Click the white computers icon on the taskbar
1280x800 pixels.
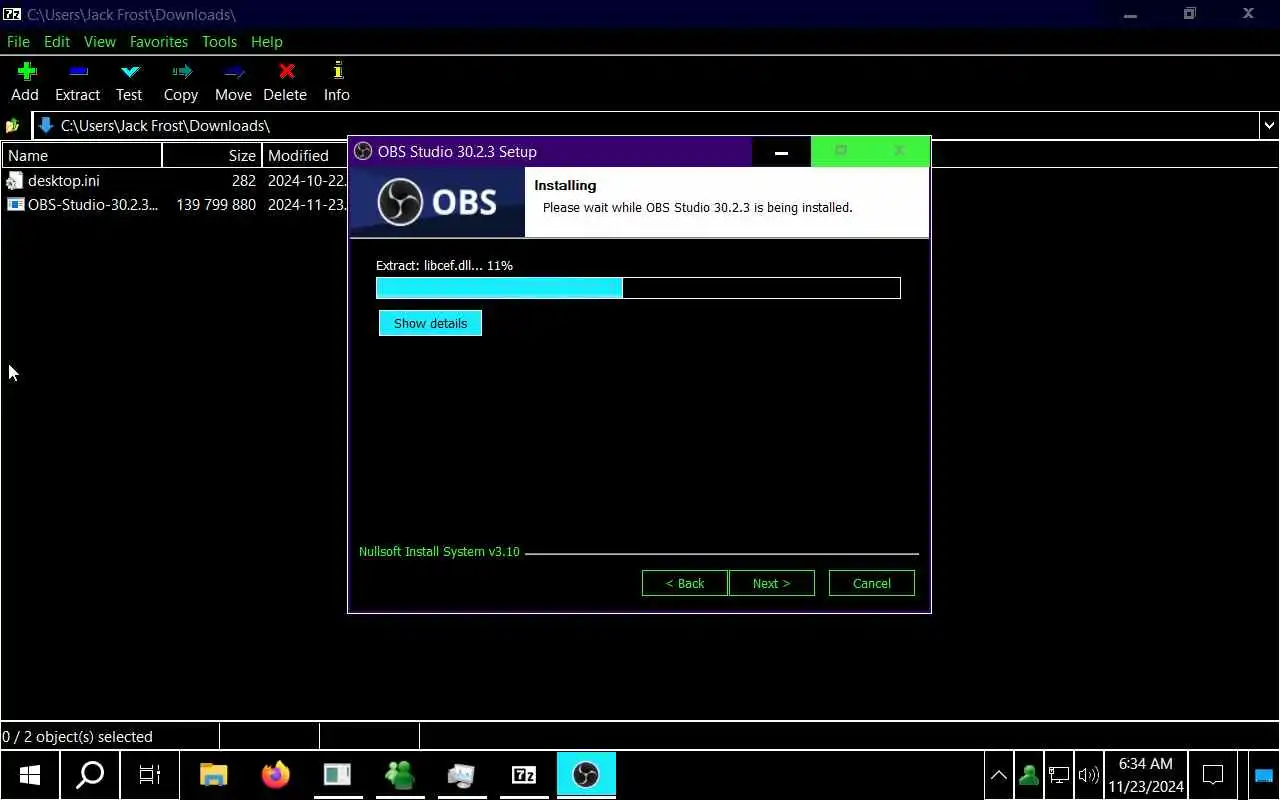(x=462, y=774)
